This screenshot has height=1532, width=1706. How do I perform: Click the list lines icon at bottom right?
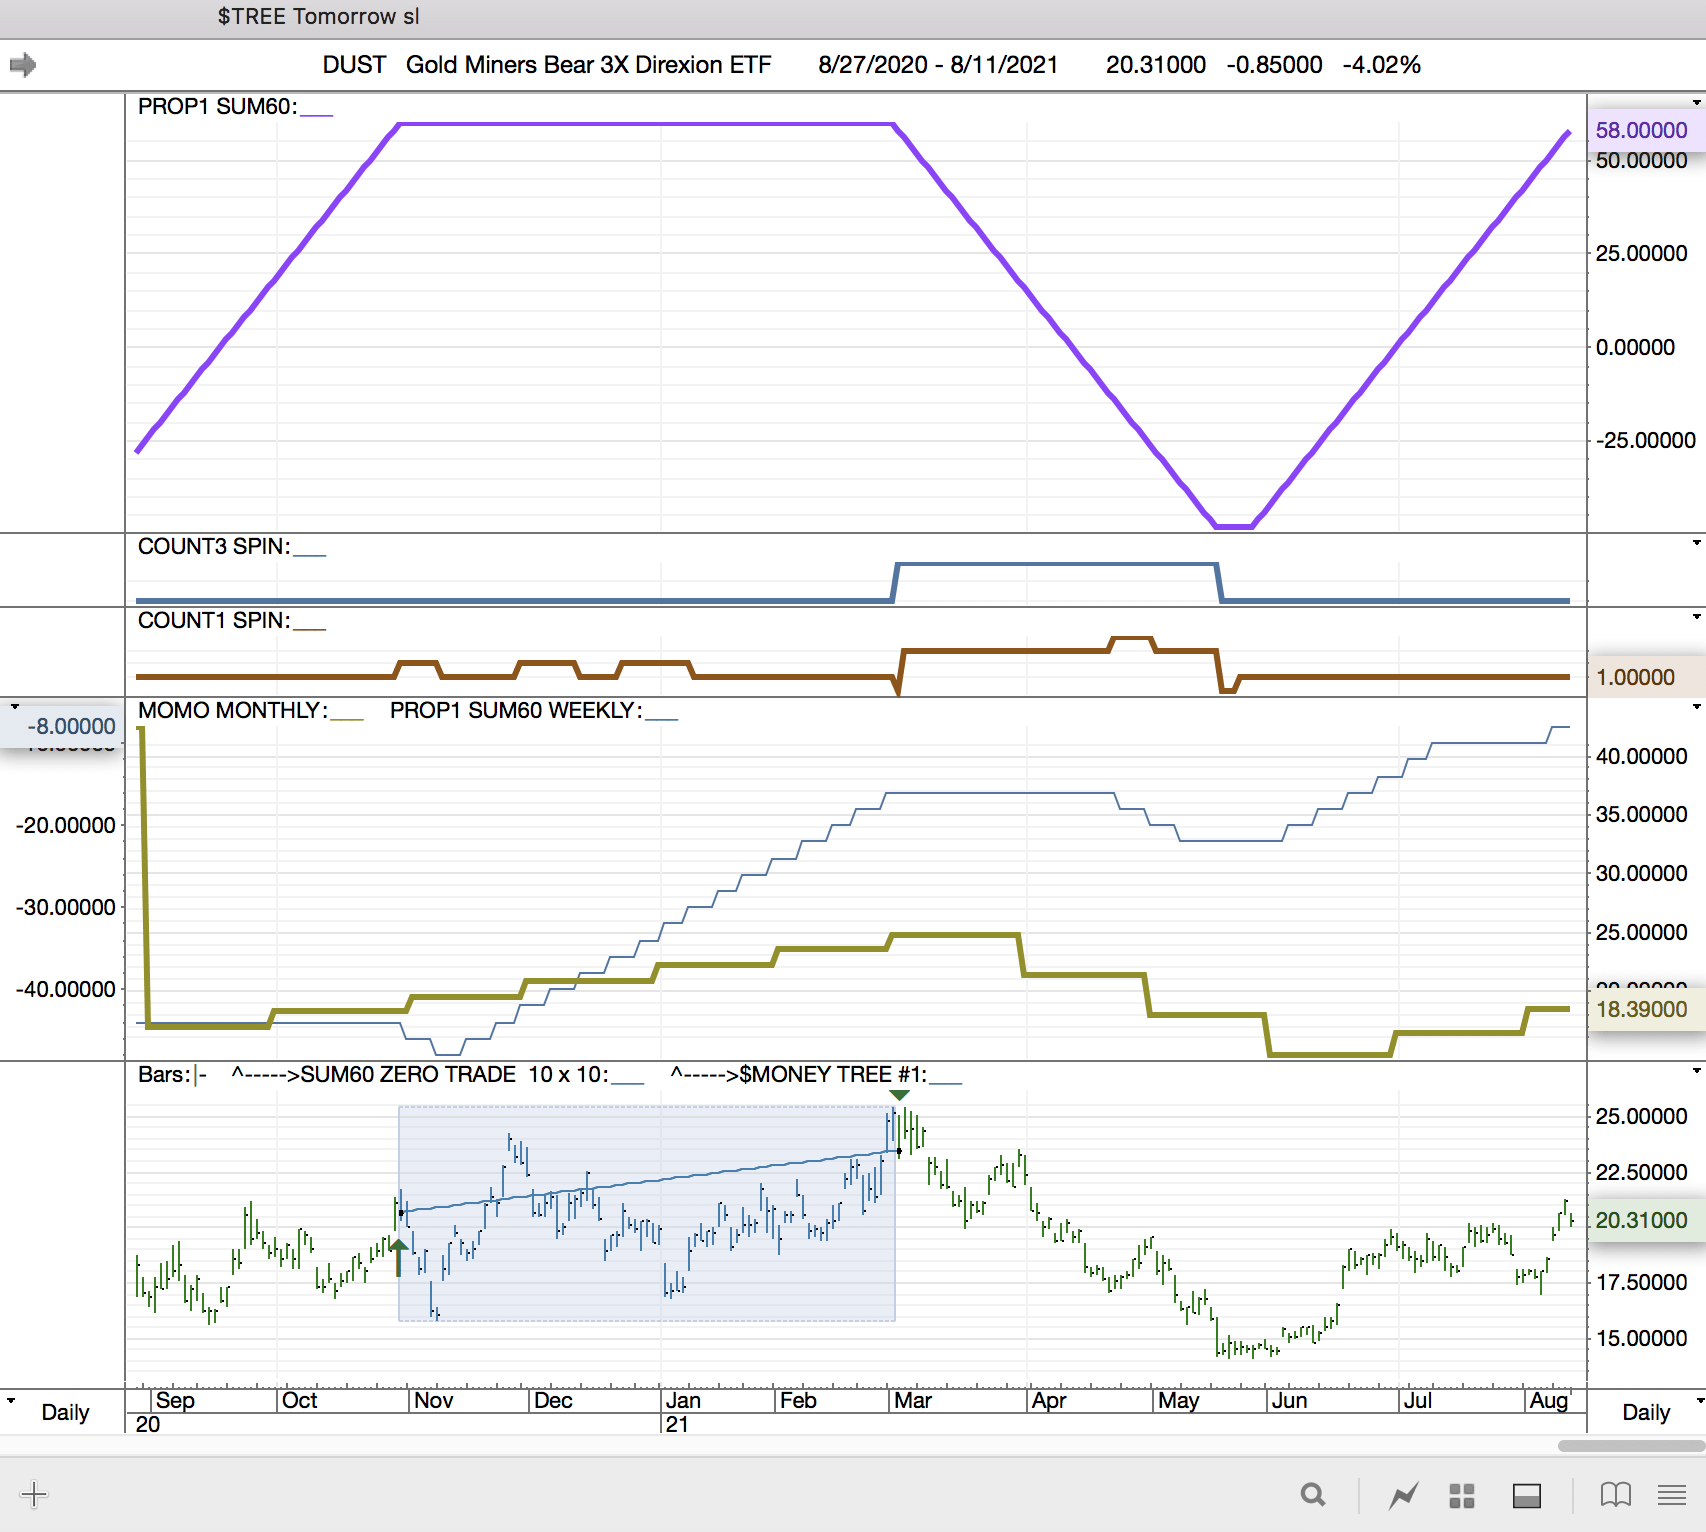pos(1672,1495)
